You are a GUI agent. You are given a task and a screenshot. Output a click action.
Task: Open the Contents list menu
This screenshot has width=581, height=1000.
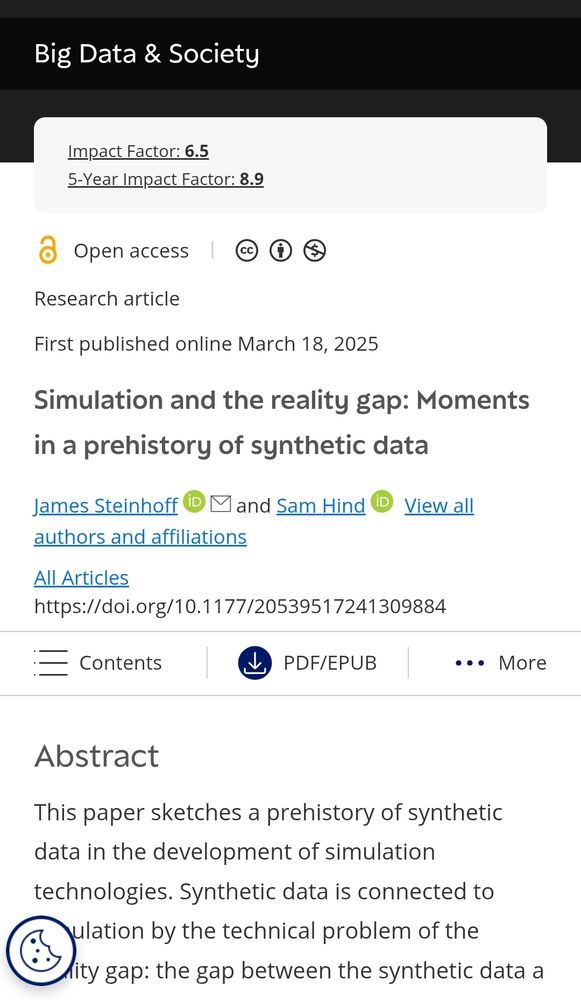98,663
